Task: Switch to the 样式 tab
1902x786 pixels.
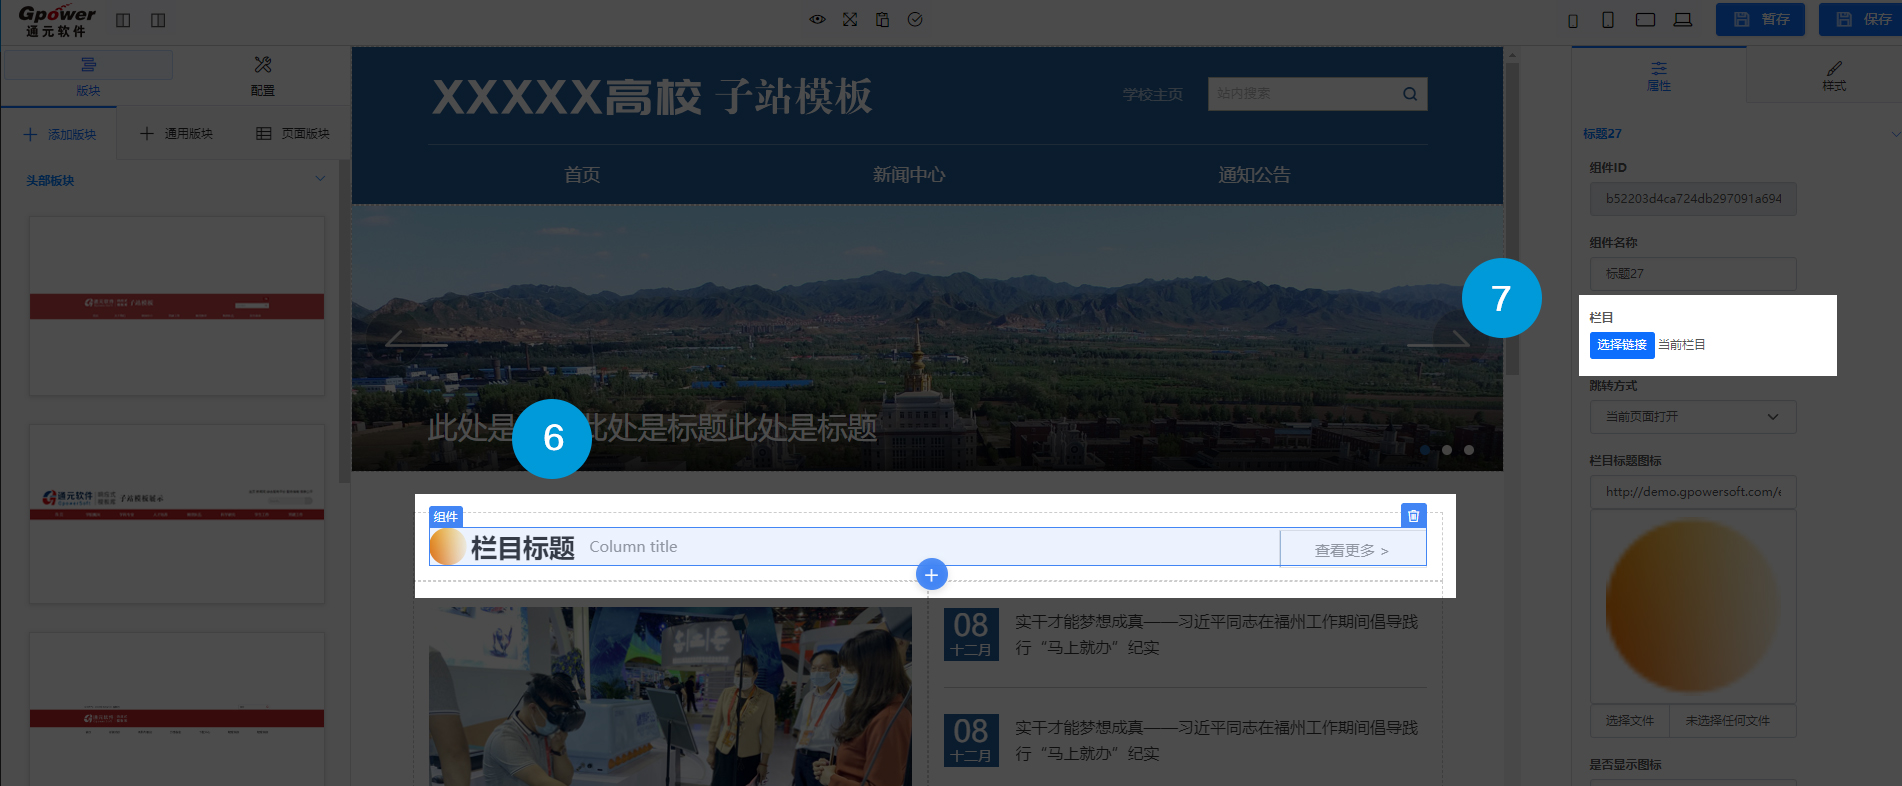Action: [x=1833, y=75]
